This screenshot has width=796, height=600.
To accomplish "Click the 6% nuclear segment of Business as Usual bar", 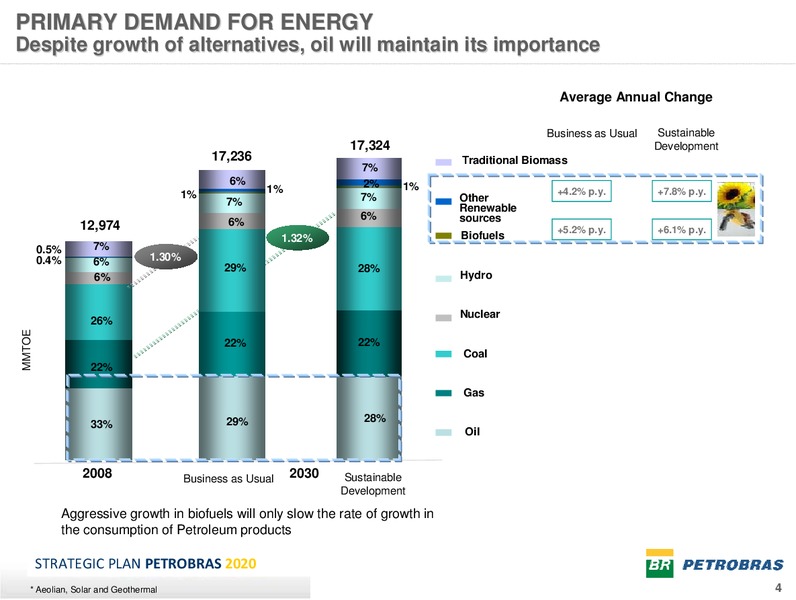I will coord(232,221).
